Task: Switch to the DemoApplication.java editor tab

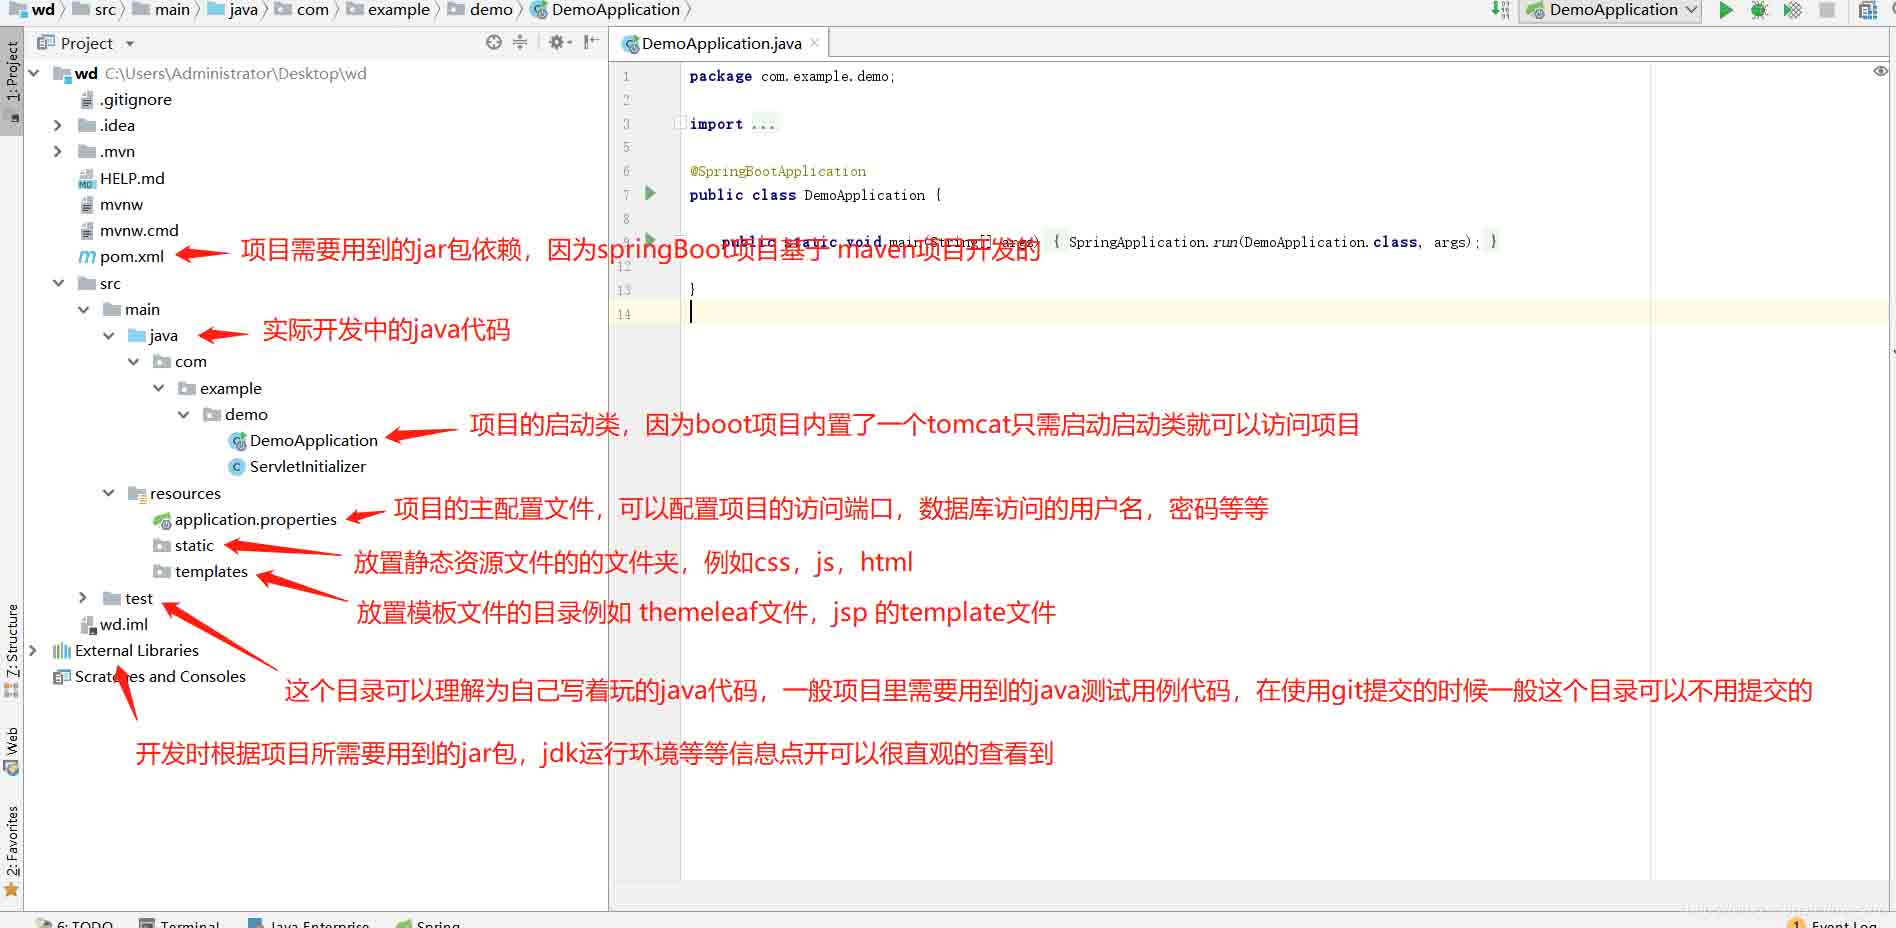Action: coord(718,43)
